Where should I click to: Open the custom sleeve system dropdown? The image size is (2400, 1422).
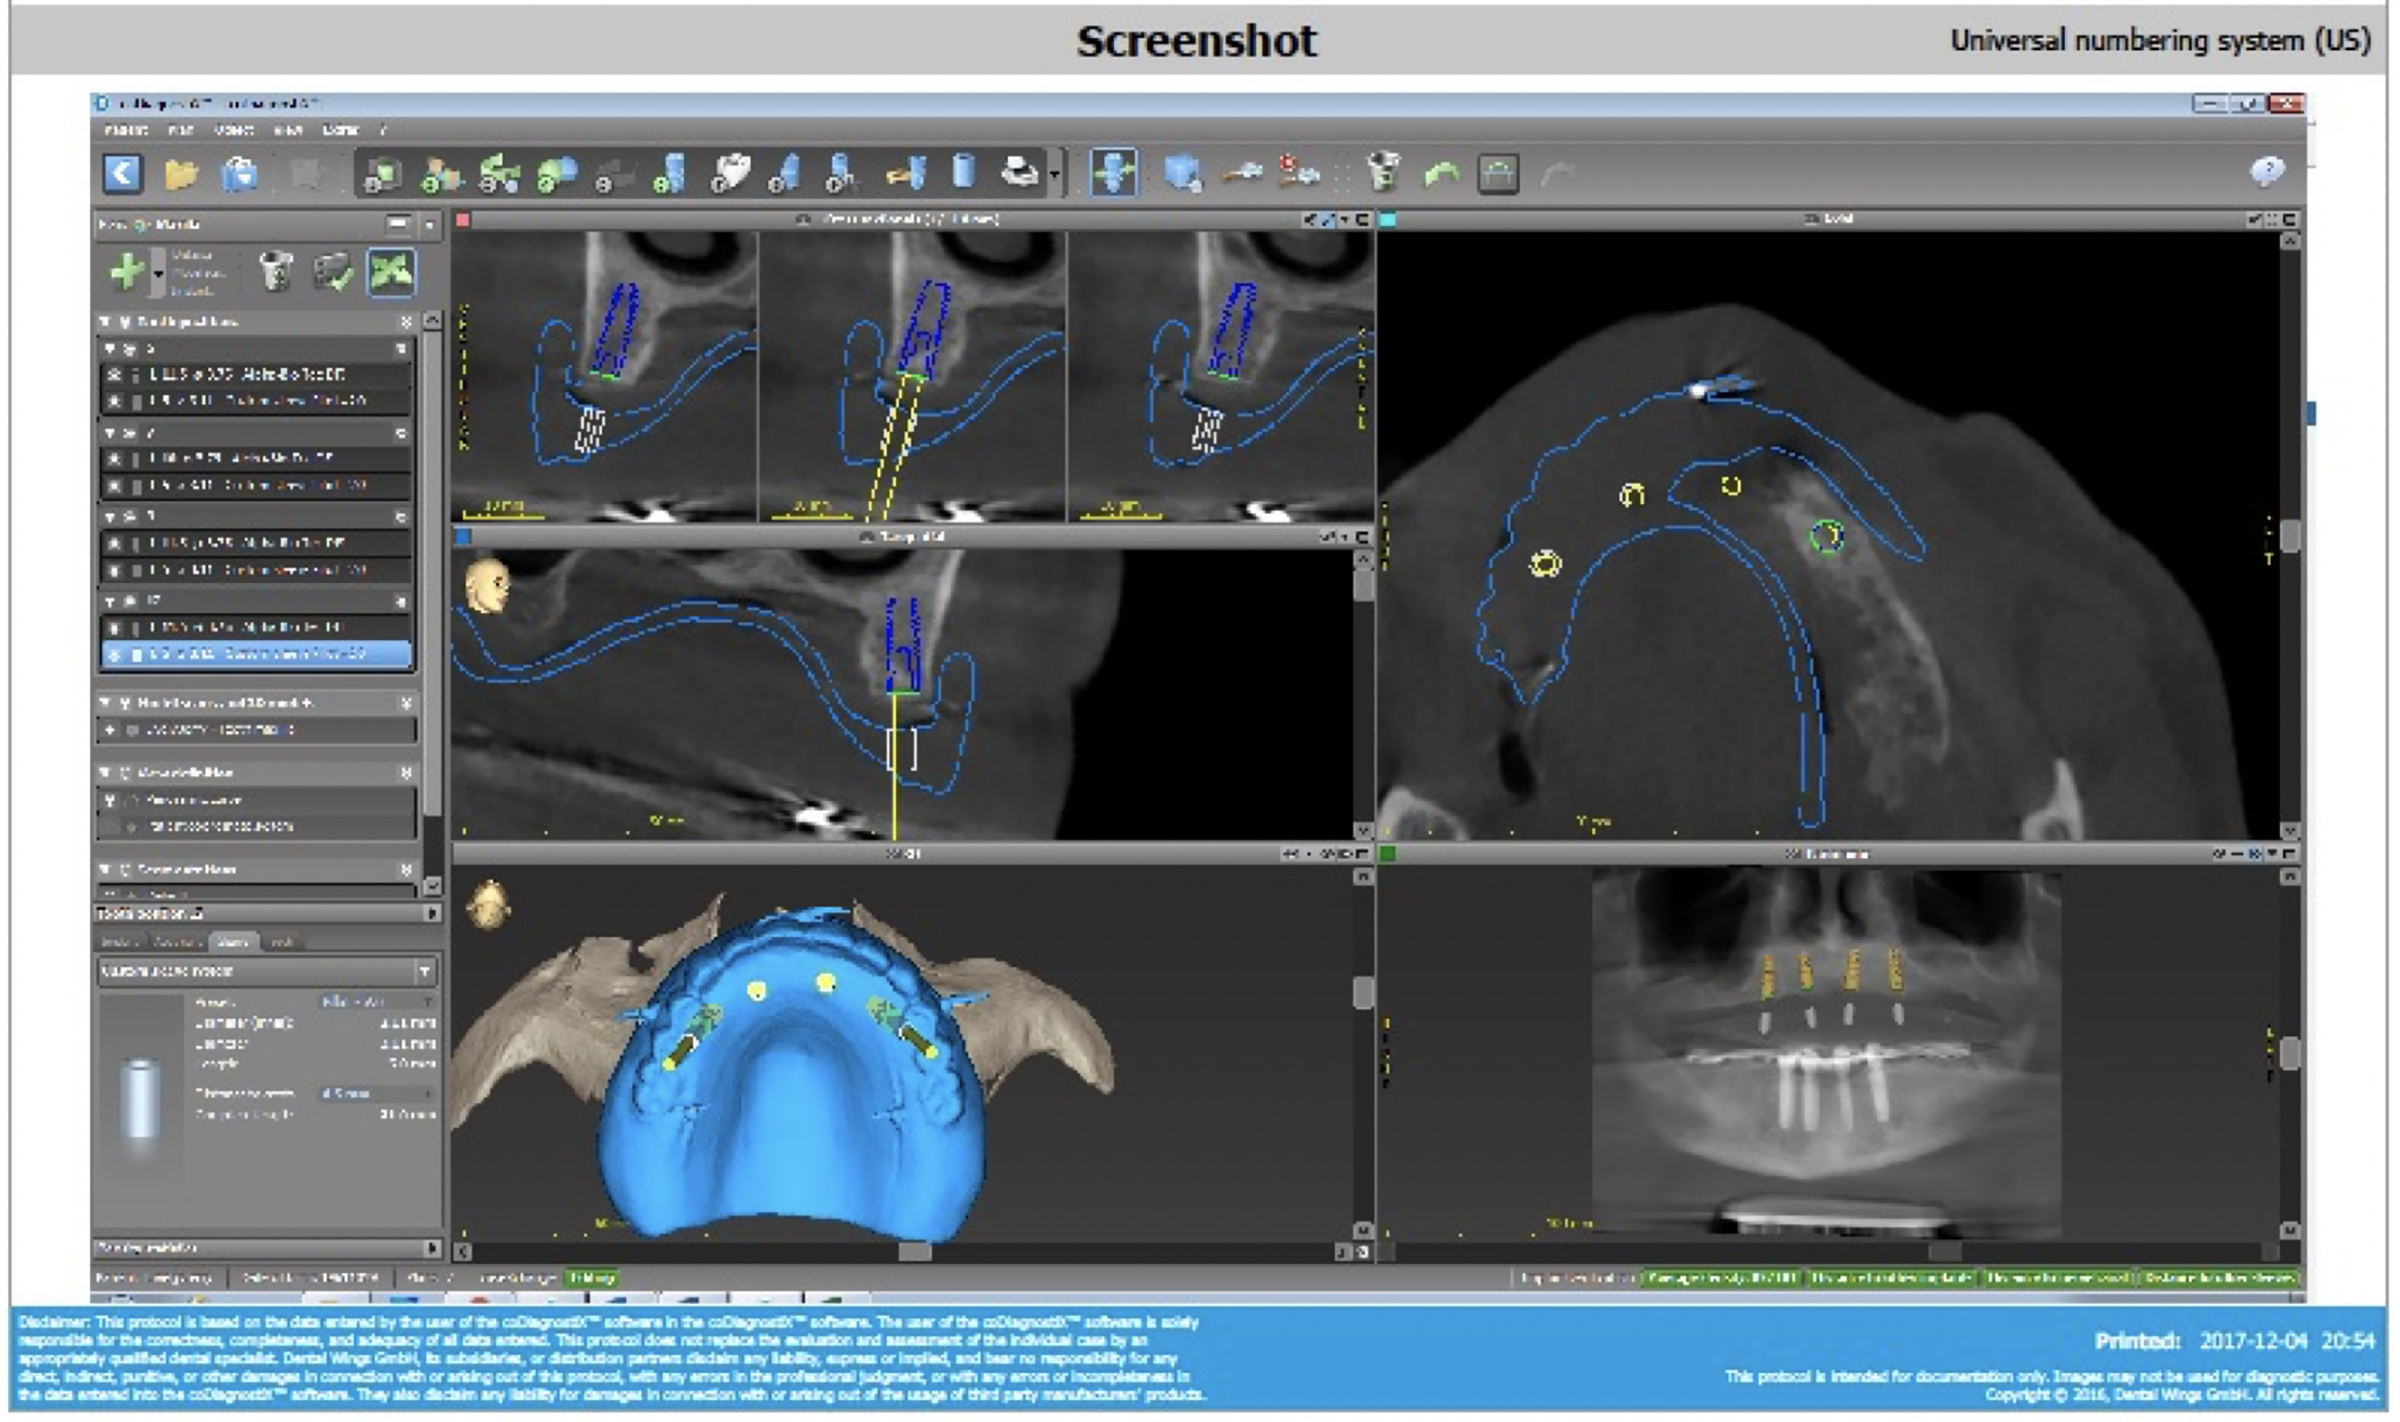(424, 971)
